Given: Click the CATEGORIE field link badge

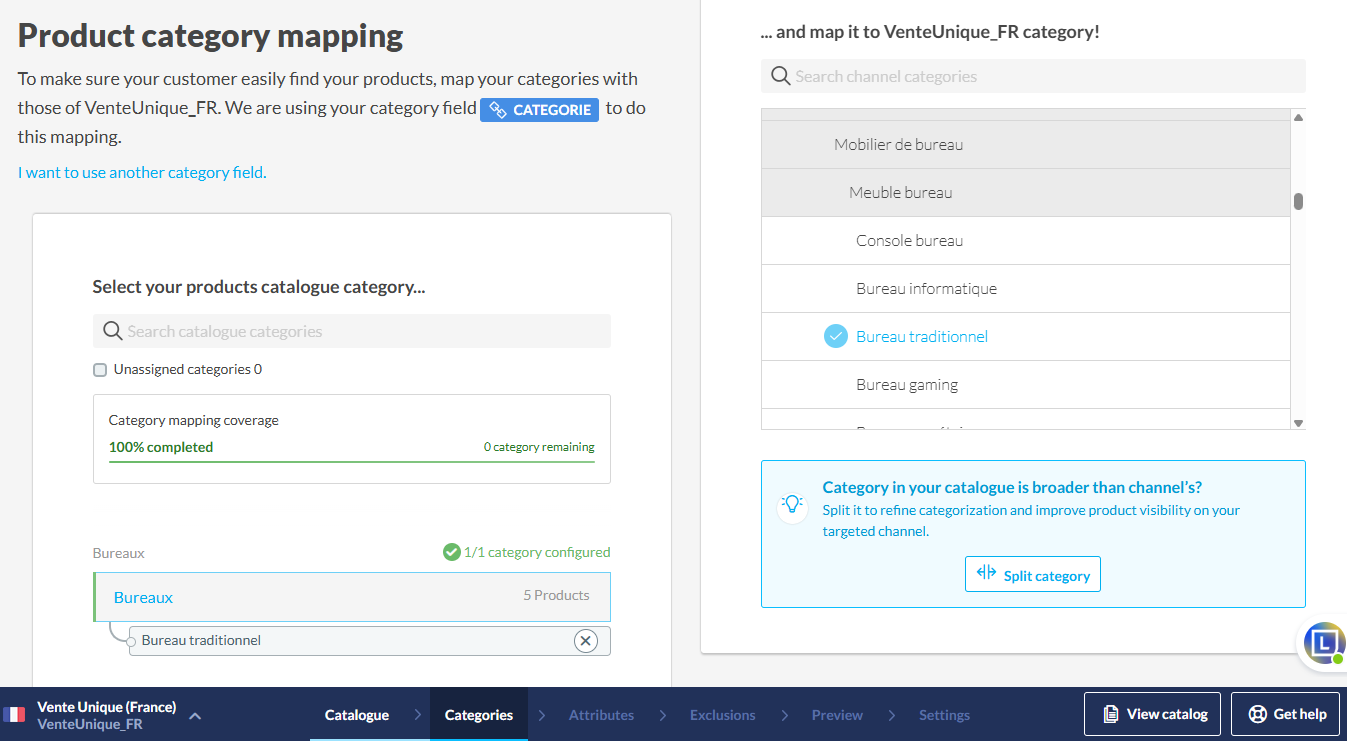Looking at the screenshot, I should click(539, 110).
